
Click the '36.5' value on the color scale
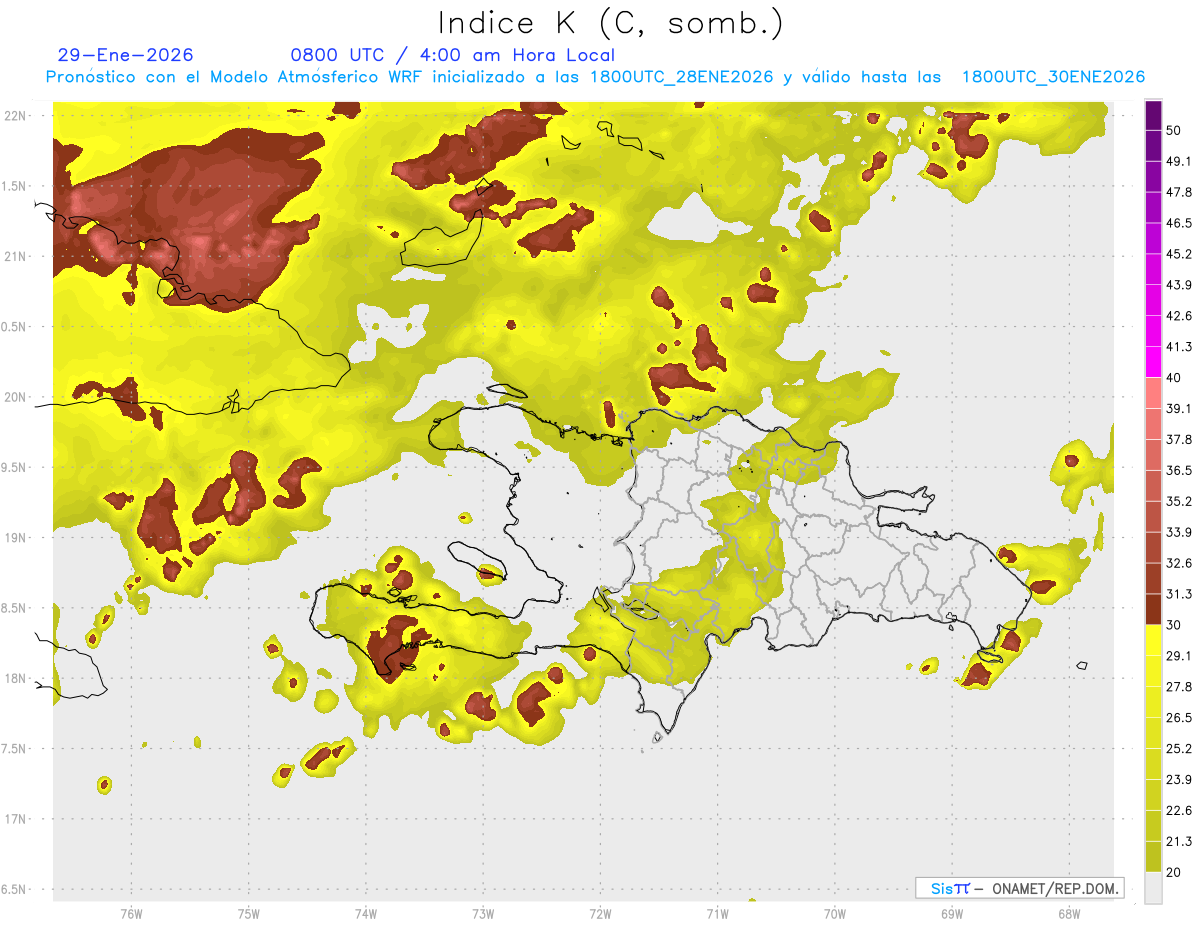1179,470
